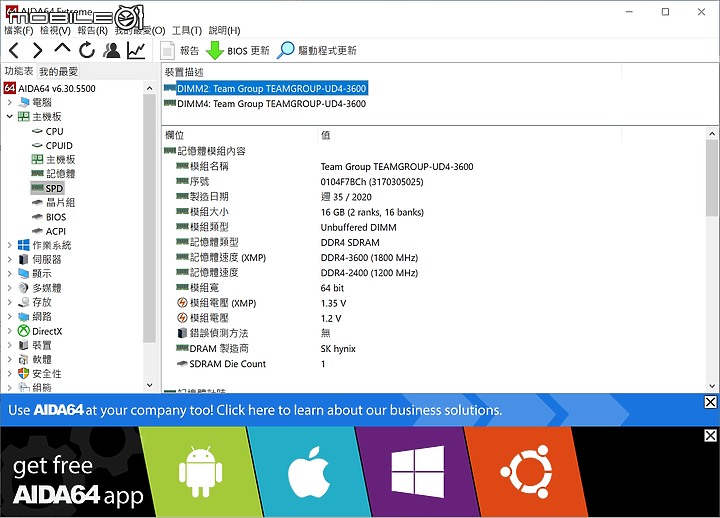720x518 pixels.
Task: Refresh the page with the circular arrow icon
Action: 86,50
